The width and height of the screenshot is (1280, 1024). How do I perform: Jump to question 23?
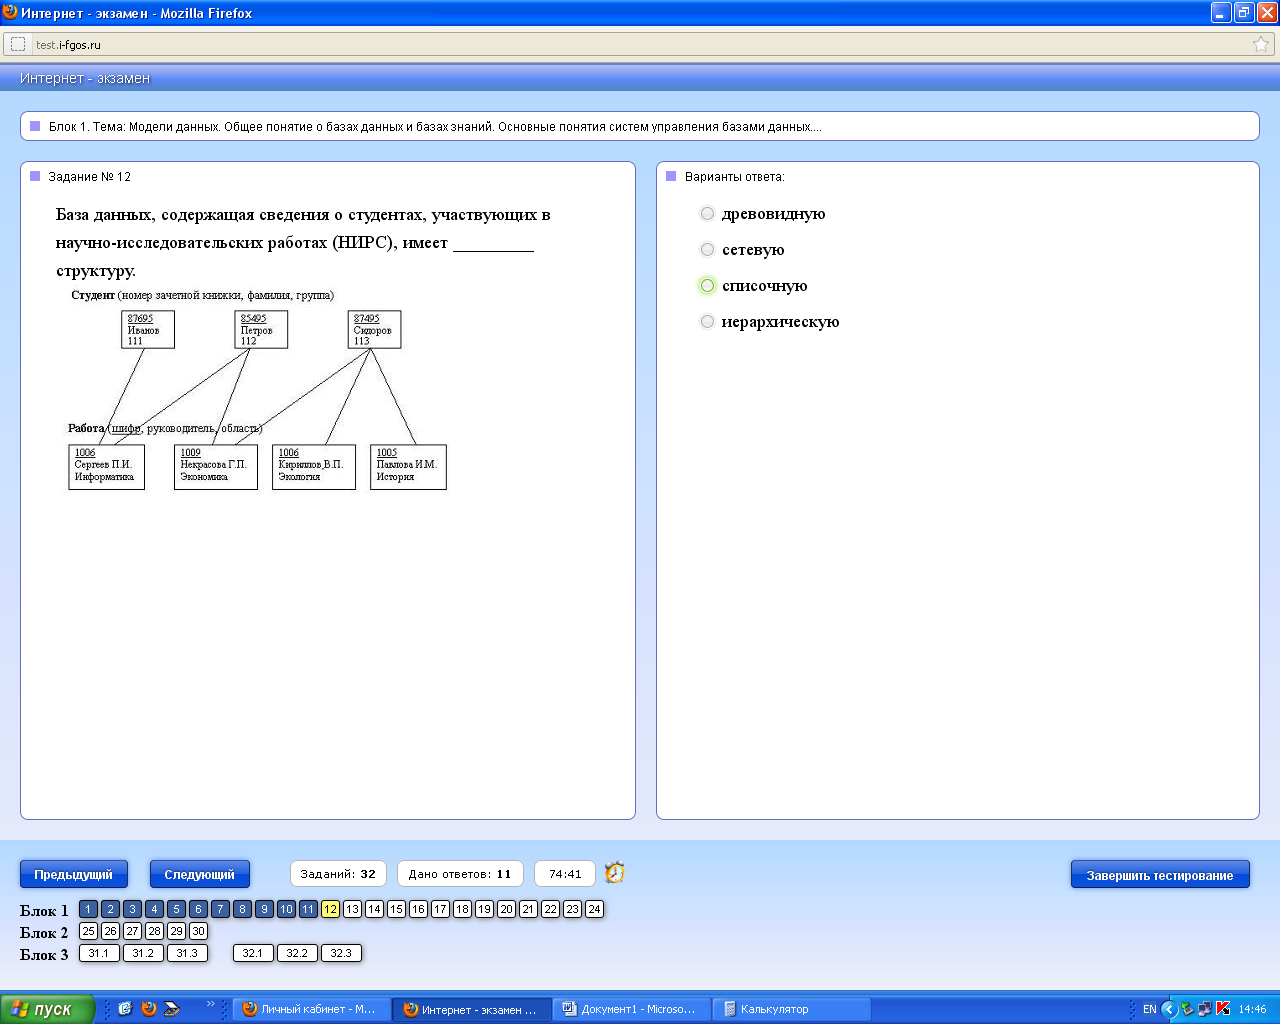(x=572, y=909)
